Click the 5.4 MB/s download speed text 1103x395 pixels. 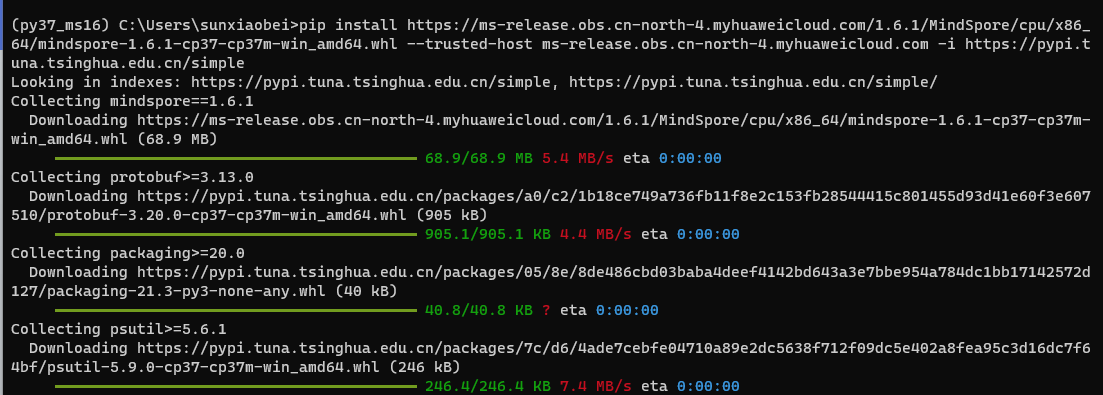pos(578,158)
